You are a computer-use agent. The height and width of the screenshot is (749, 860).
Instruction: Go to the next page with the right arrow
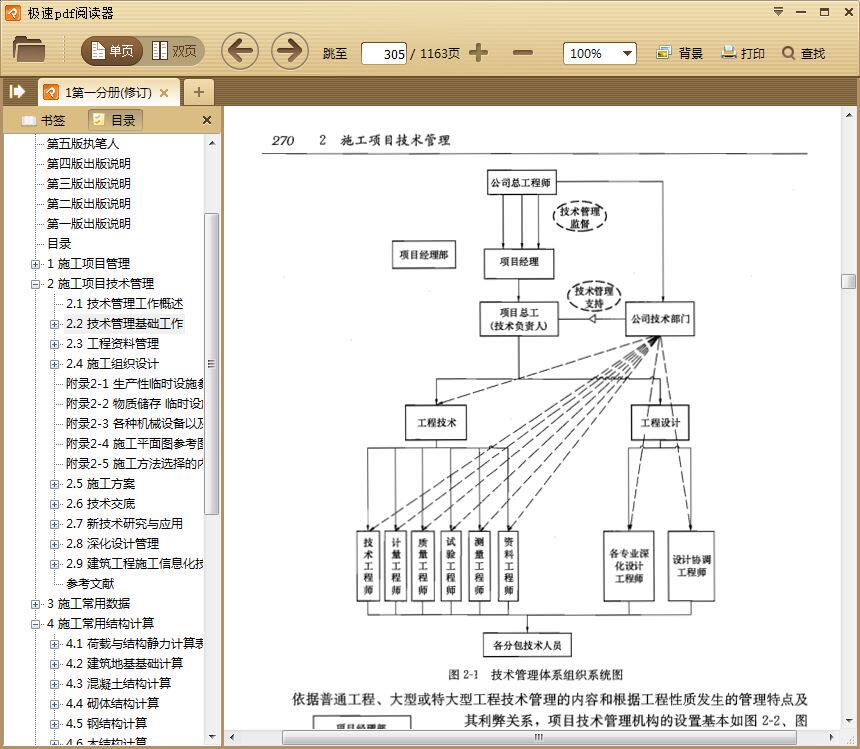click(290, 52)
